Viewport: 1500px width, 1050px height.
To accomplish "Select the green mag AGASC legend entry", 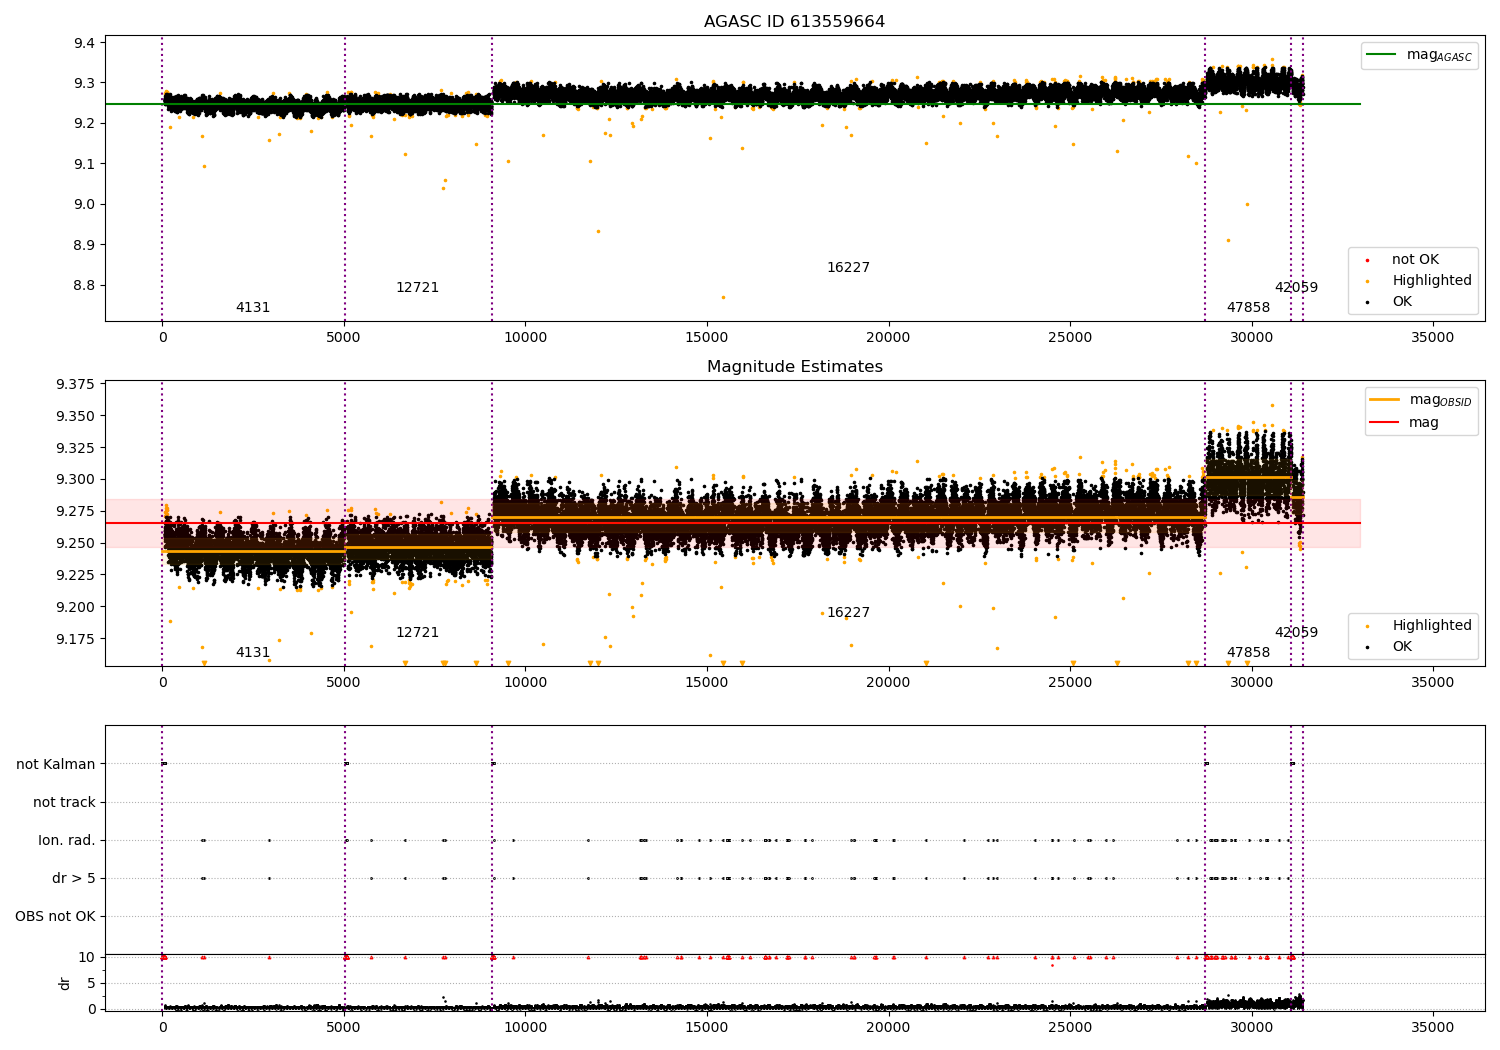I will tap(1419, 55).
